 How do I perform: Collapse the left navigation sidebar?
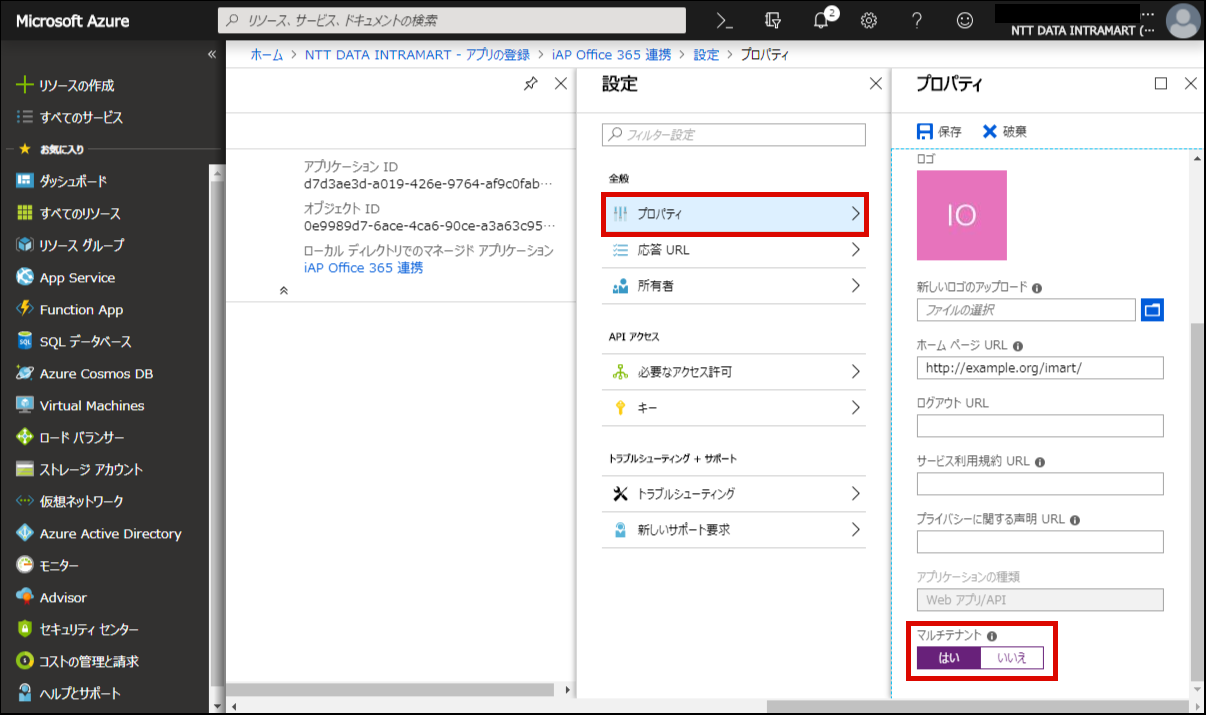pos(212,54)
